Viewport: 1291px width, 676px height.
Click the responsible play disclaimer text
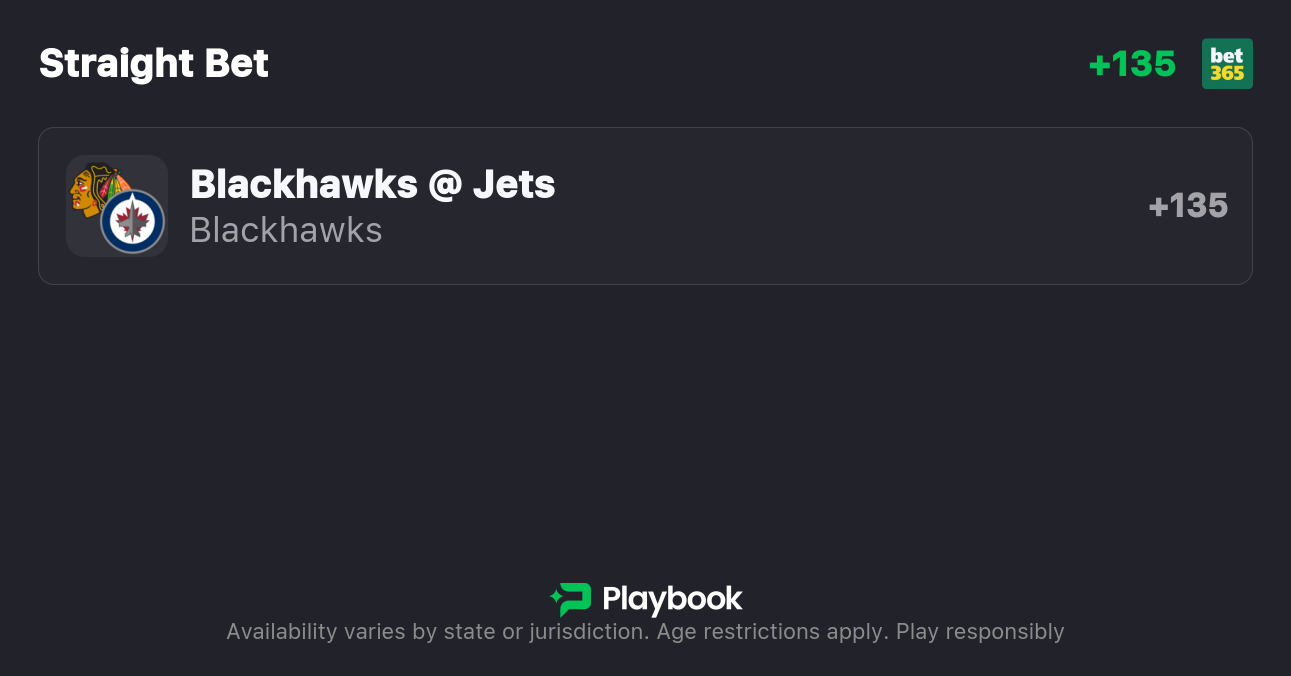645,631
